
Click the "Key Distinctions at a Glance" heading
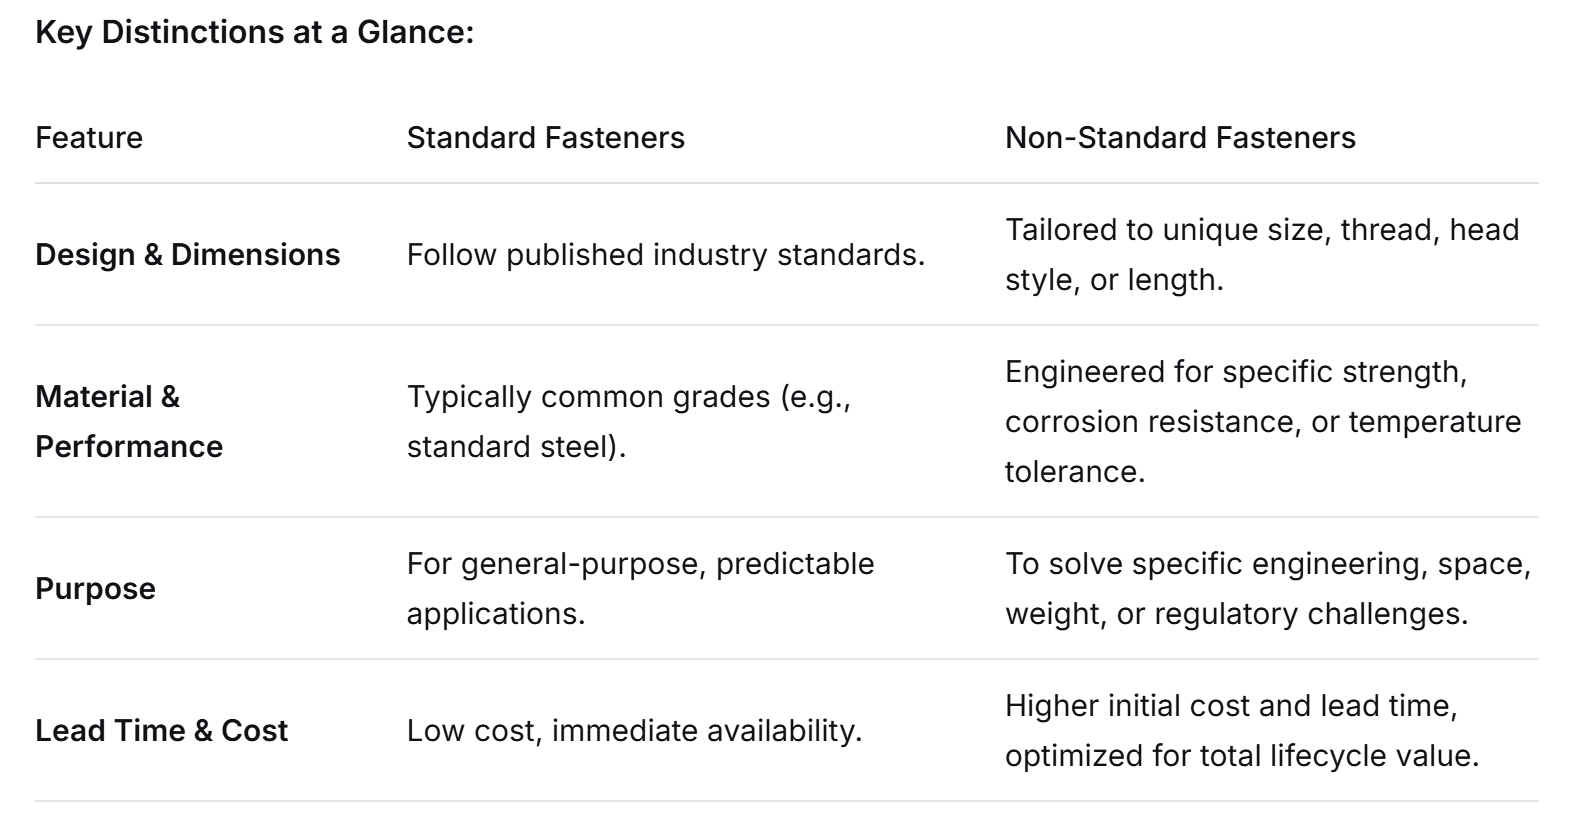tap(254, 32)
